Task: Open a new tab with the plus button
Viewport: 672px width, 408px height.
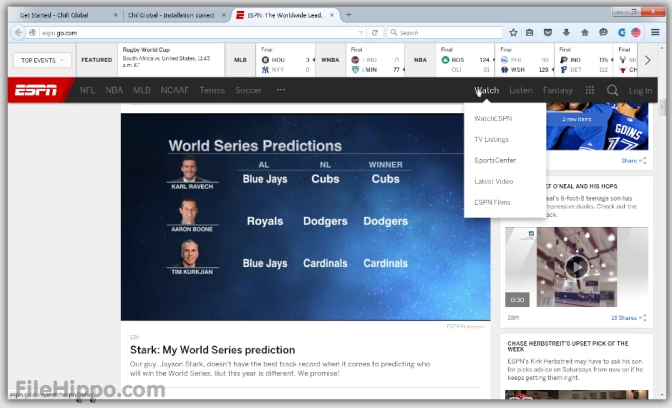Action: point(348,15)
